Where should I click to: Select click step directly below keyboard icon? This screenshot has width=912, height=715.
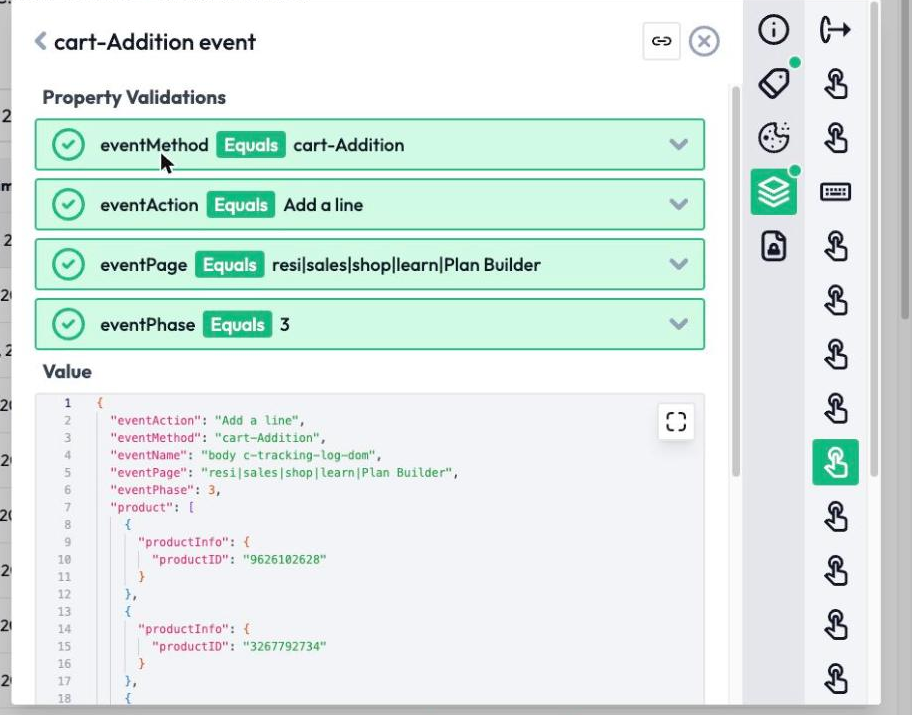tap(835, 246)
